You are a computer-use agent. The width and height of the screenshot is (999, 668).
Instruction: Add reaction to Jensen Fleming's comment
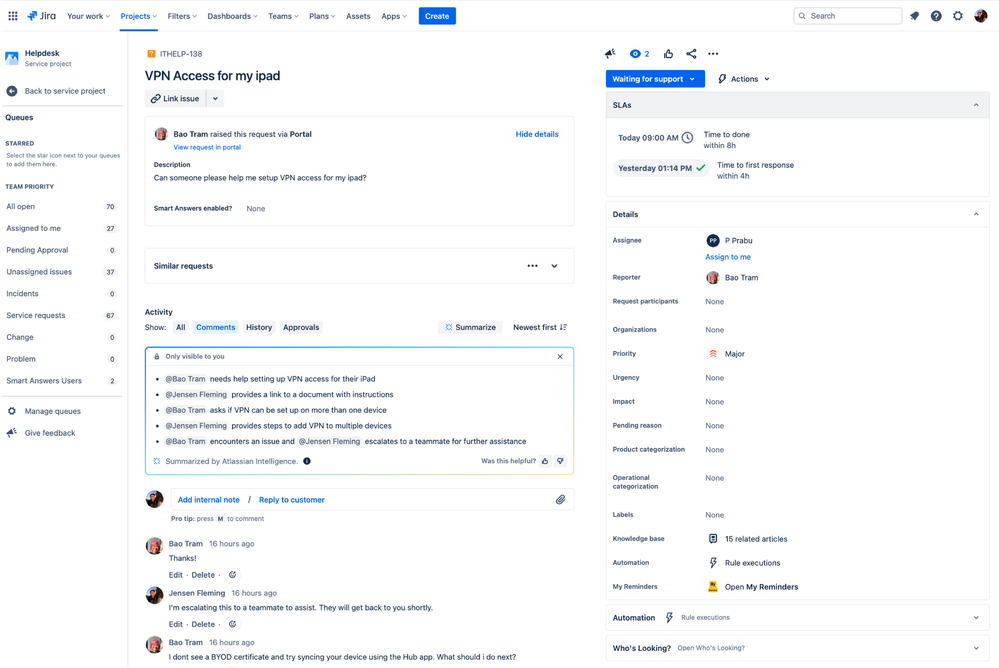(233, 624)
